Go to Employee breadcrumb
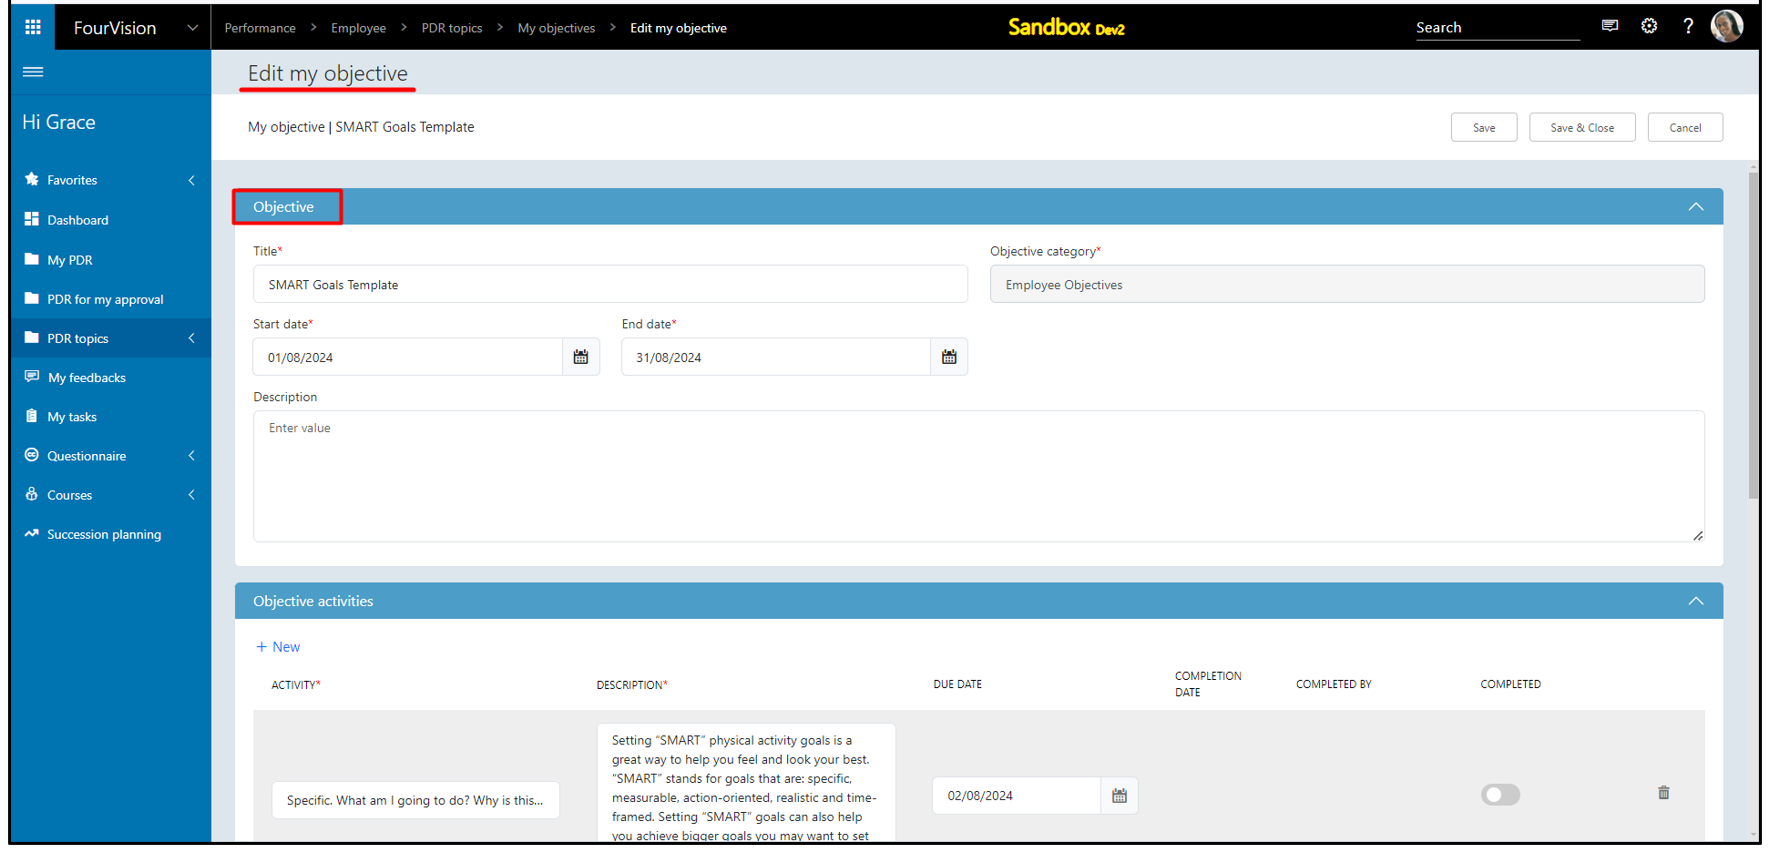1776x850 pixels. [358, 28]
